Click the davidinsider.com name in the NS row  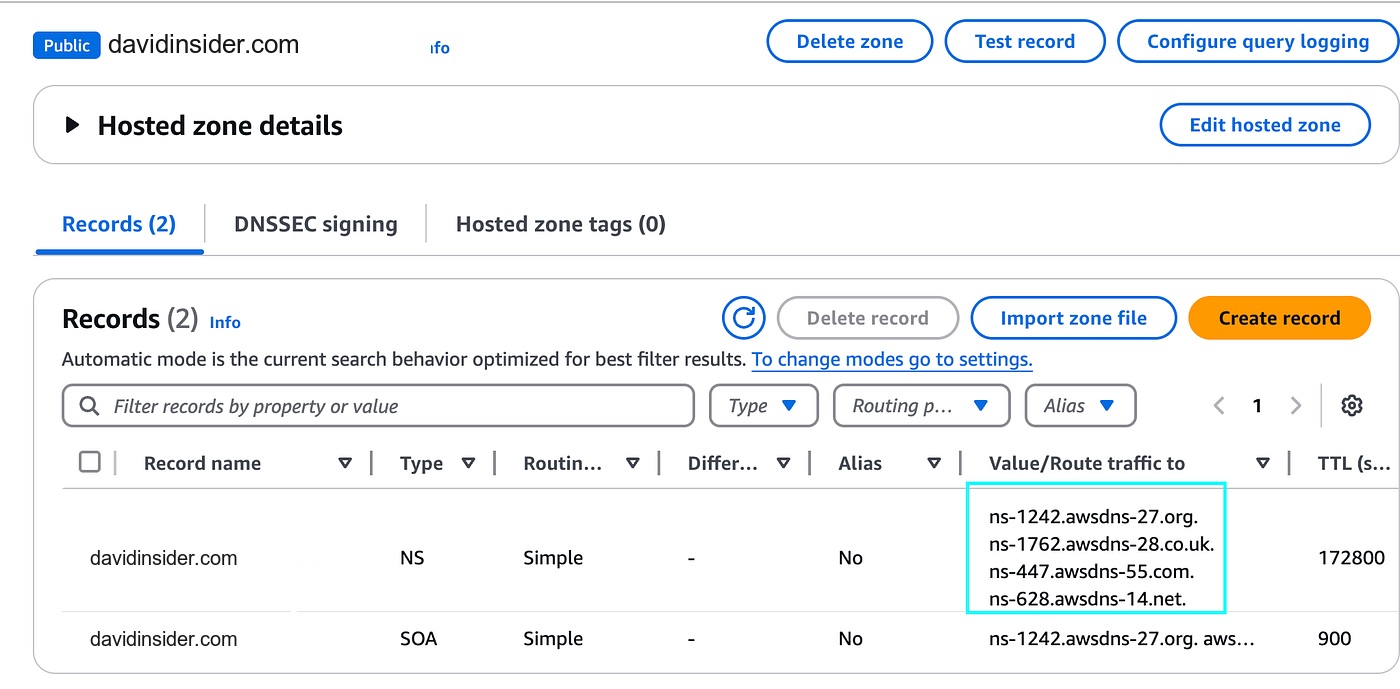coord(164,558)
